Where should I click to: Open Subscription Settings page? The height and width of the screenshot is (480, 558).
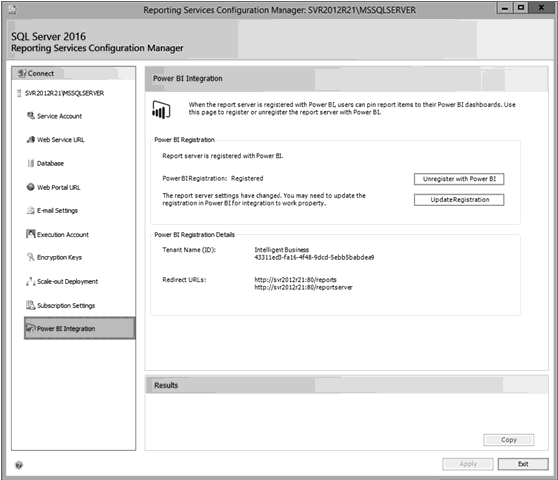[66, 306]
